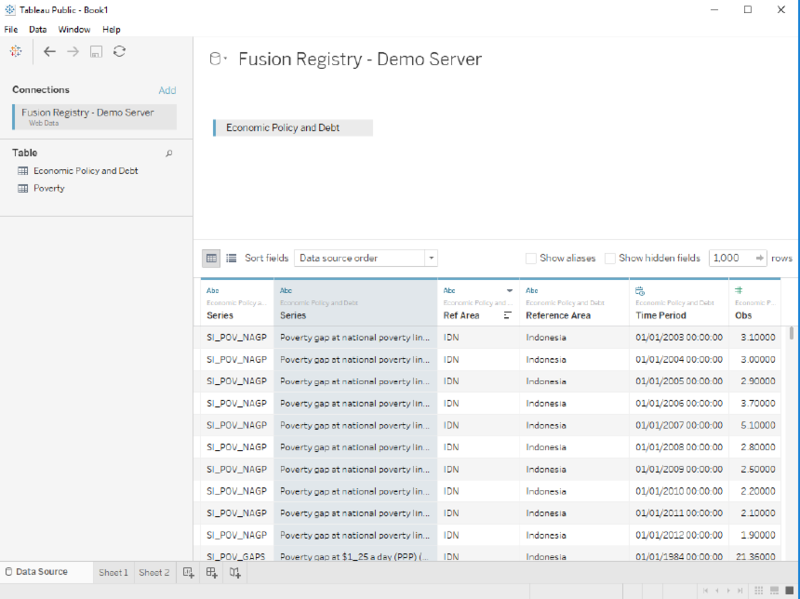The image size is (800, 599).
Task: Open the Data menu
Action: point(37,29)
